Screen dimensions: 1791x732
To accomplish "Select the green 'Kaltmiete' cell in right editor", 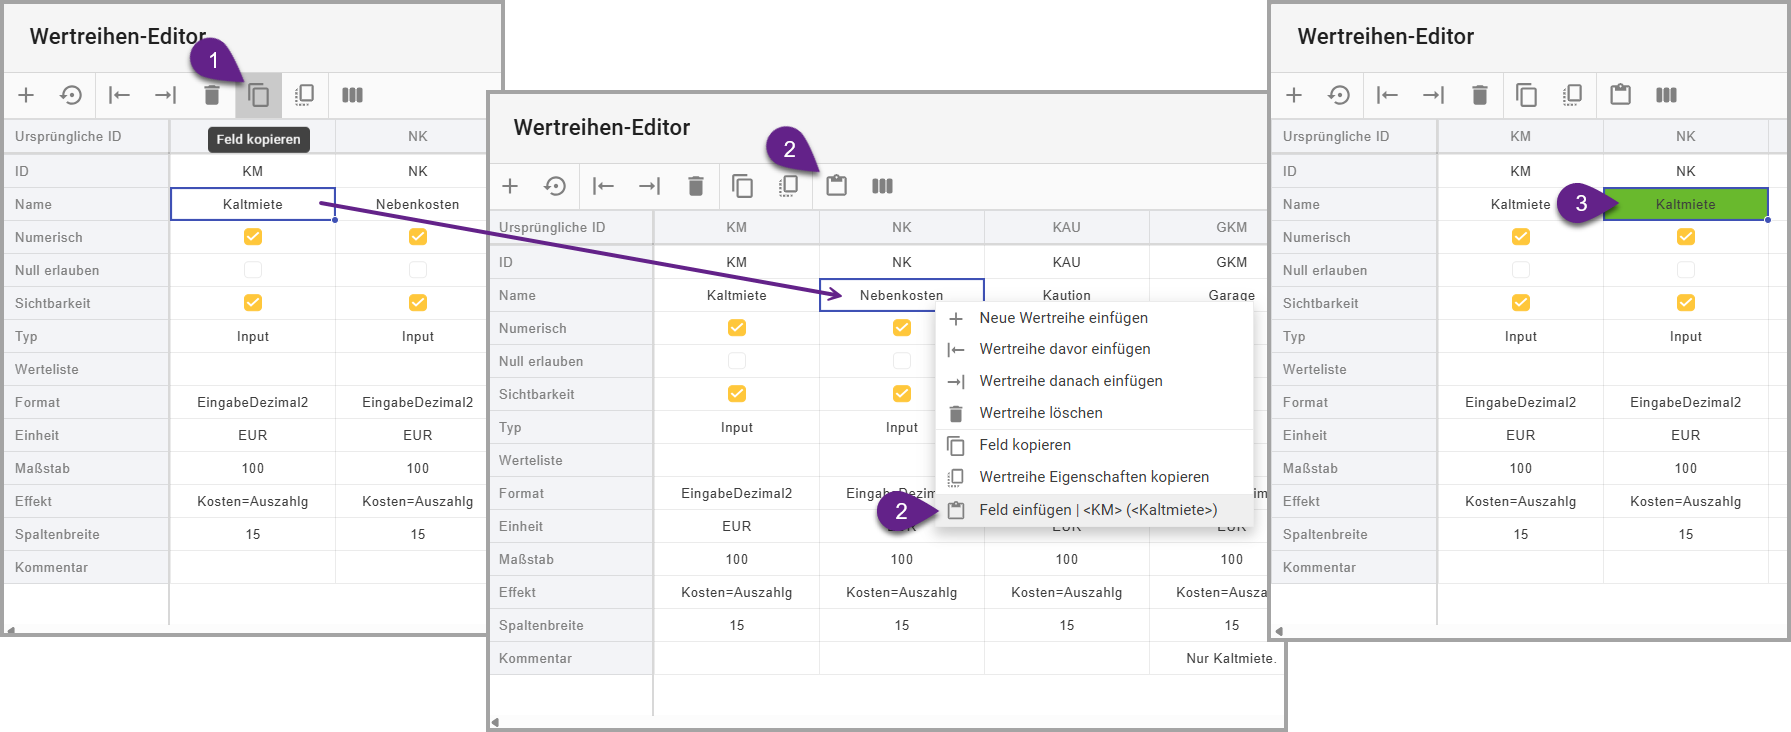I will [1686, 204].
